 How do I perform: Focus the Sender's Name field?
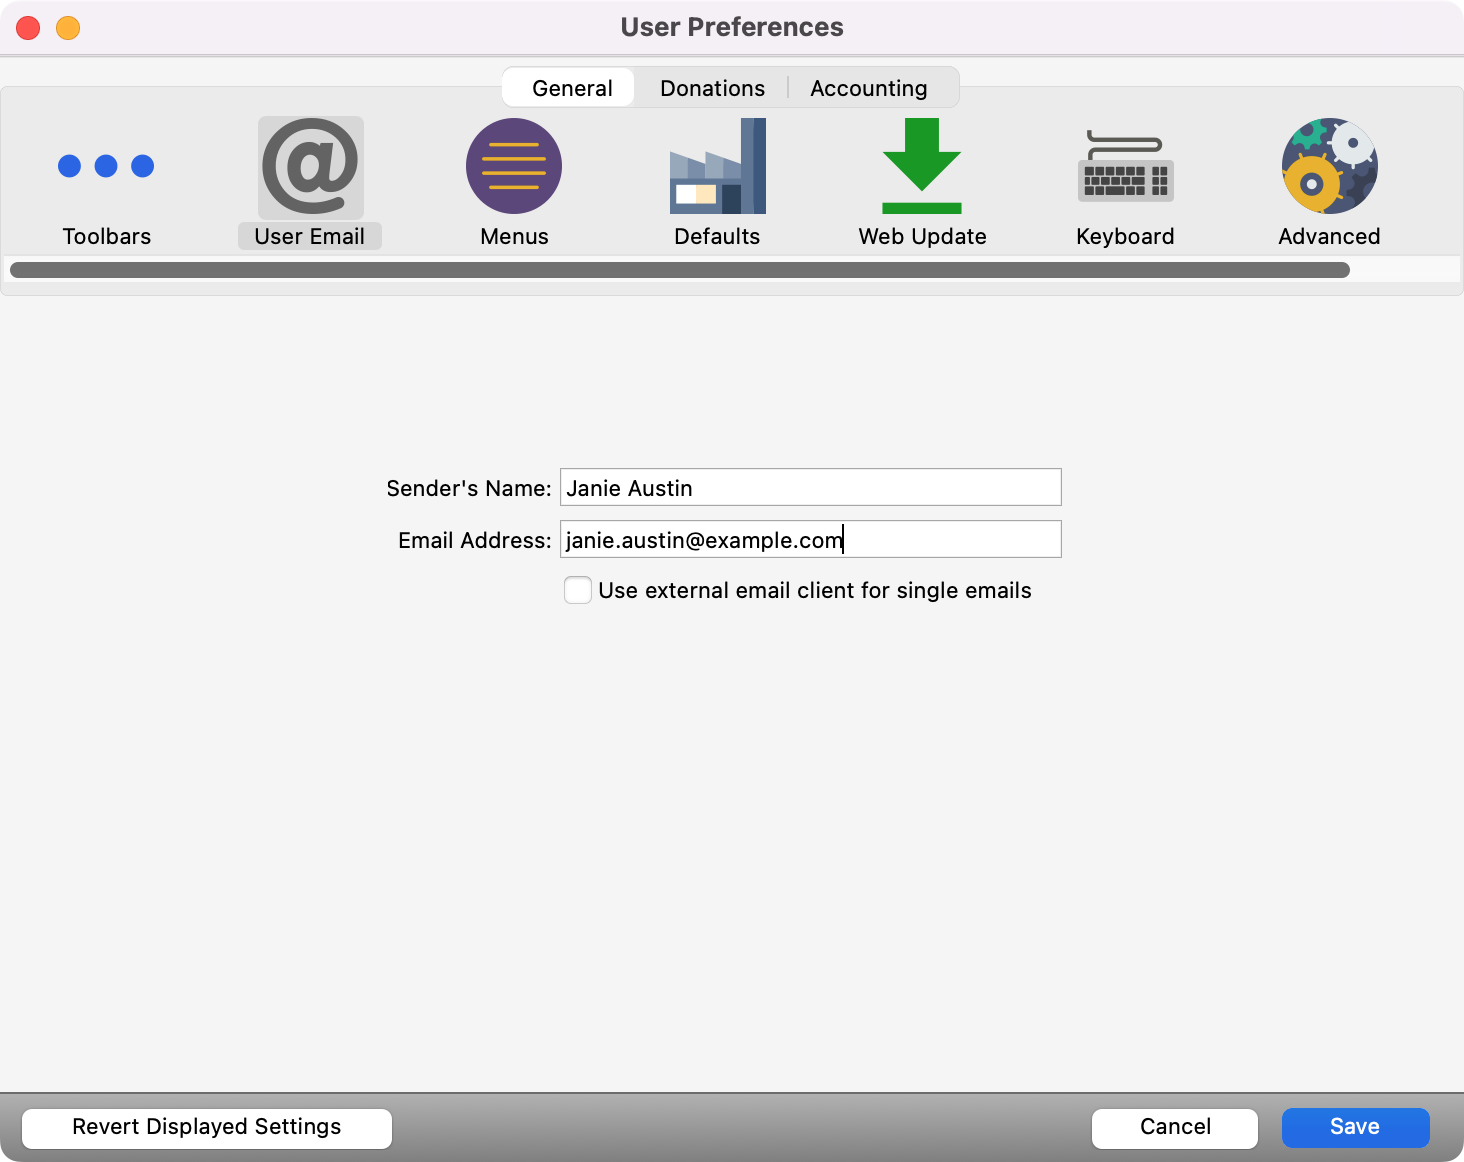pyautogui.click(x=810, y=488)
